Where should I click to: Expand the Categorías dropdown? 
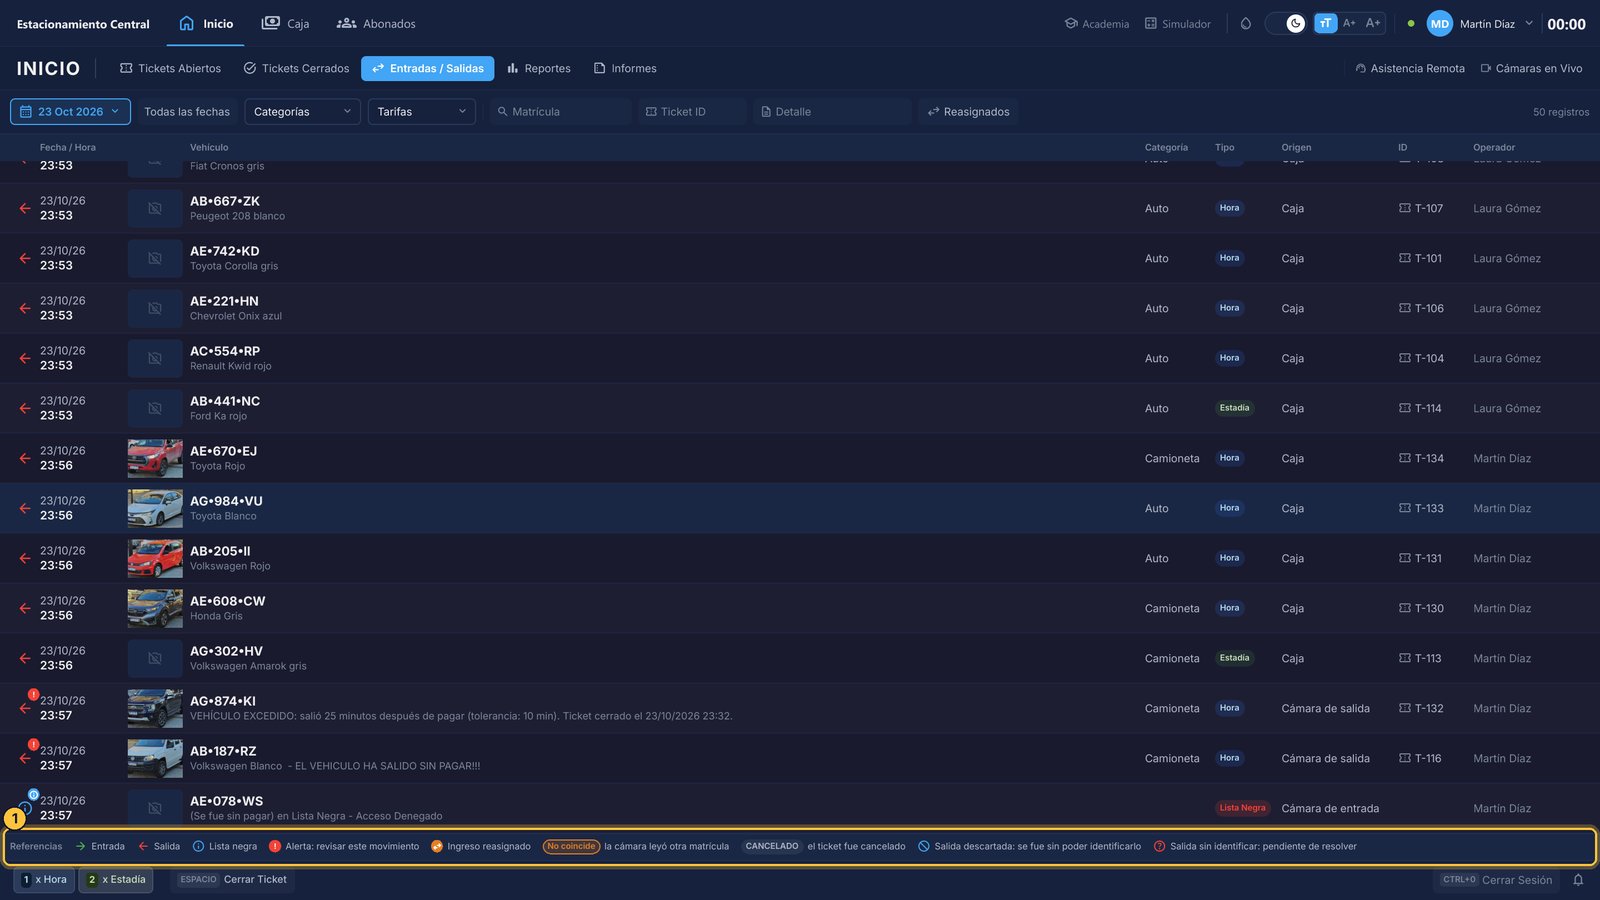click(x=302, y=111)
